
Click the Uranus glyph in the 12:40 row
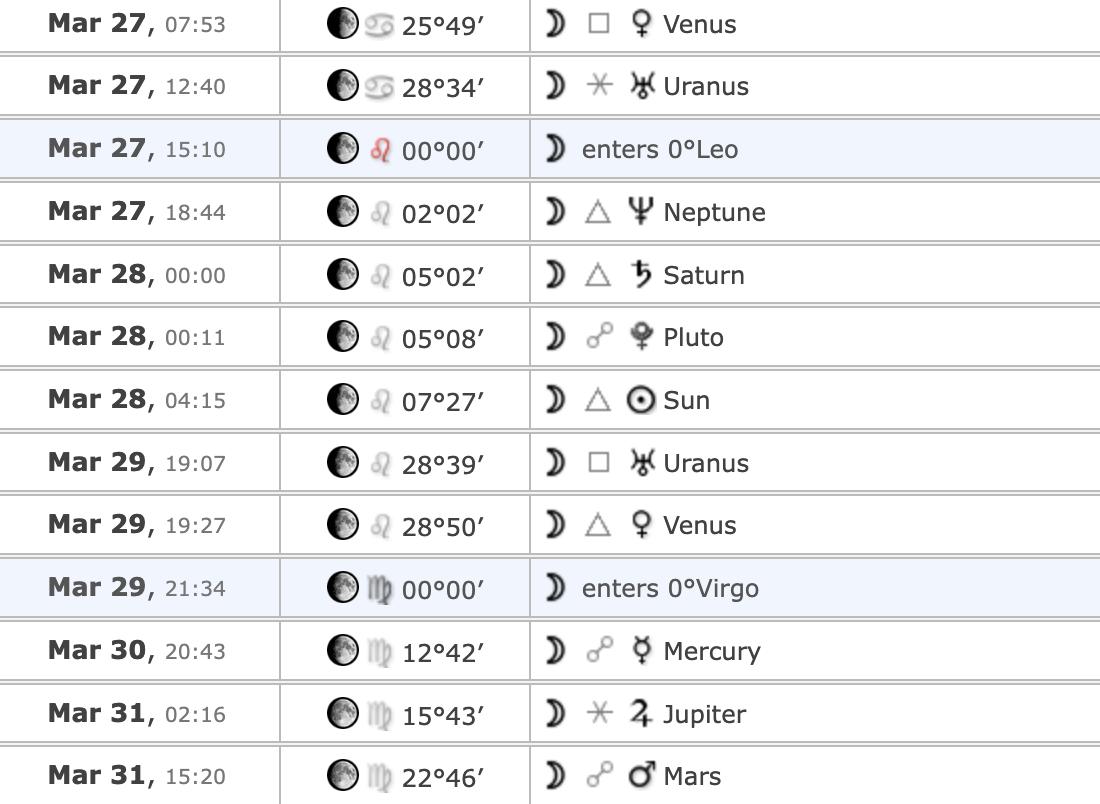coord(642,86)
